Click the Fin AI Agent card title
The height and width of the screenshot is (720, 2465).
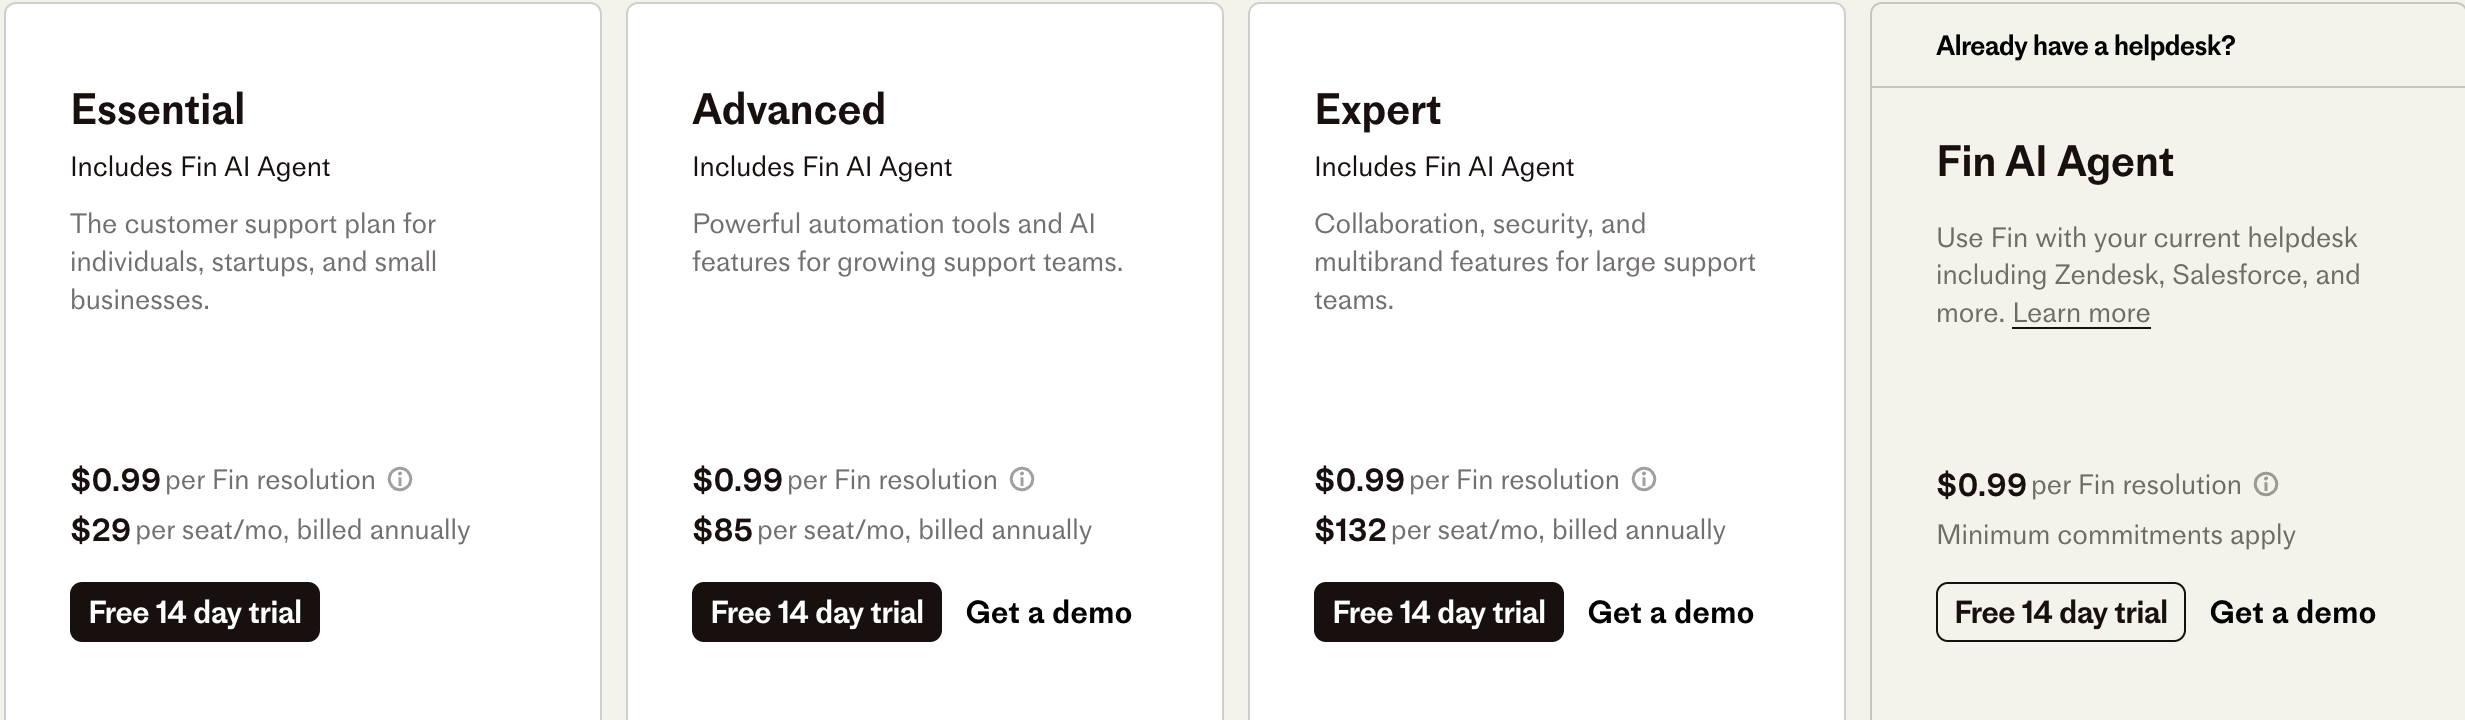(2055, 162)
